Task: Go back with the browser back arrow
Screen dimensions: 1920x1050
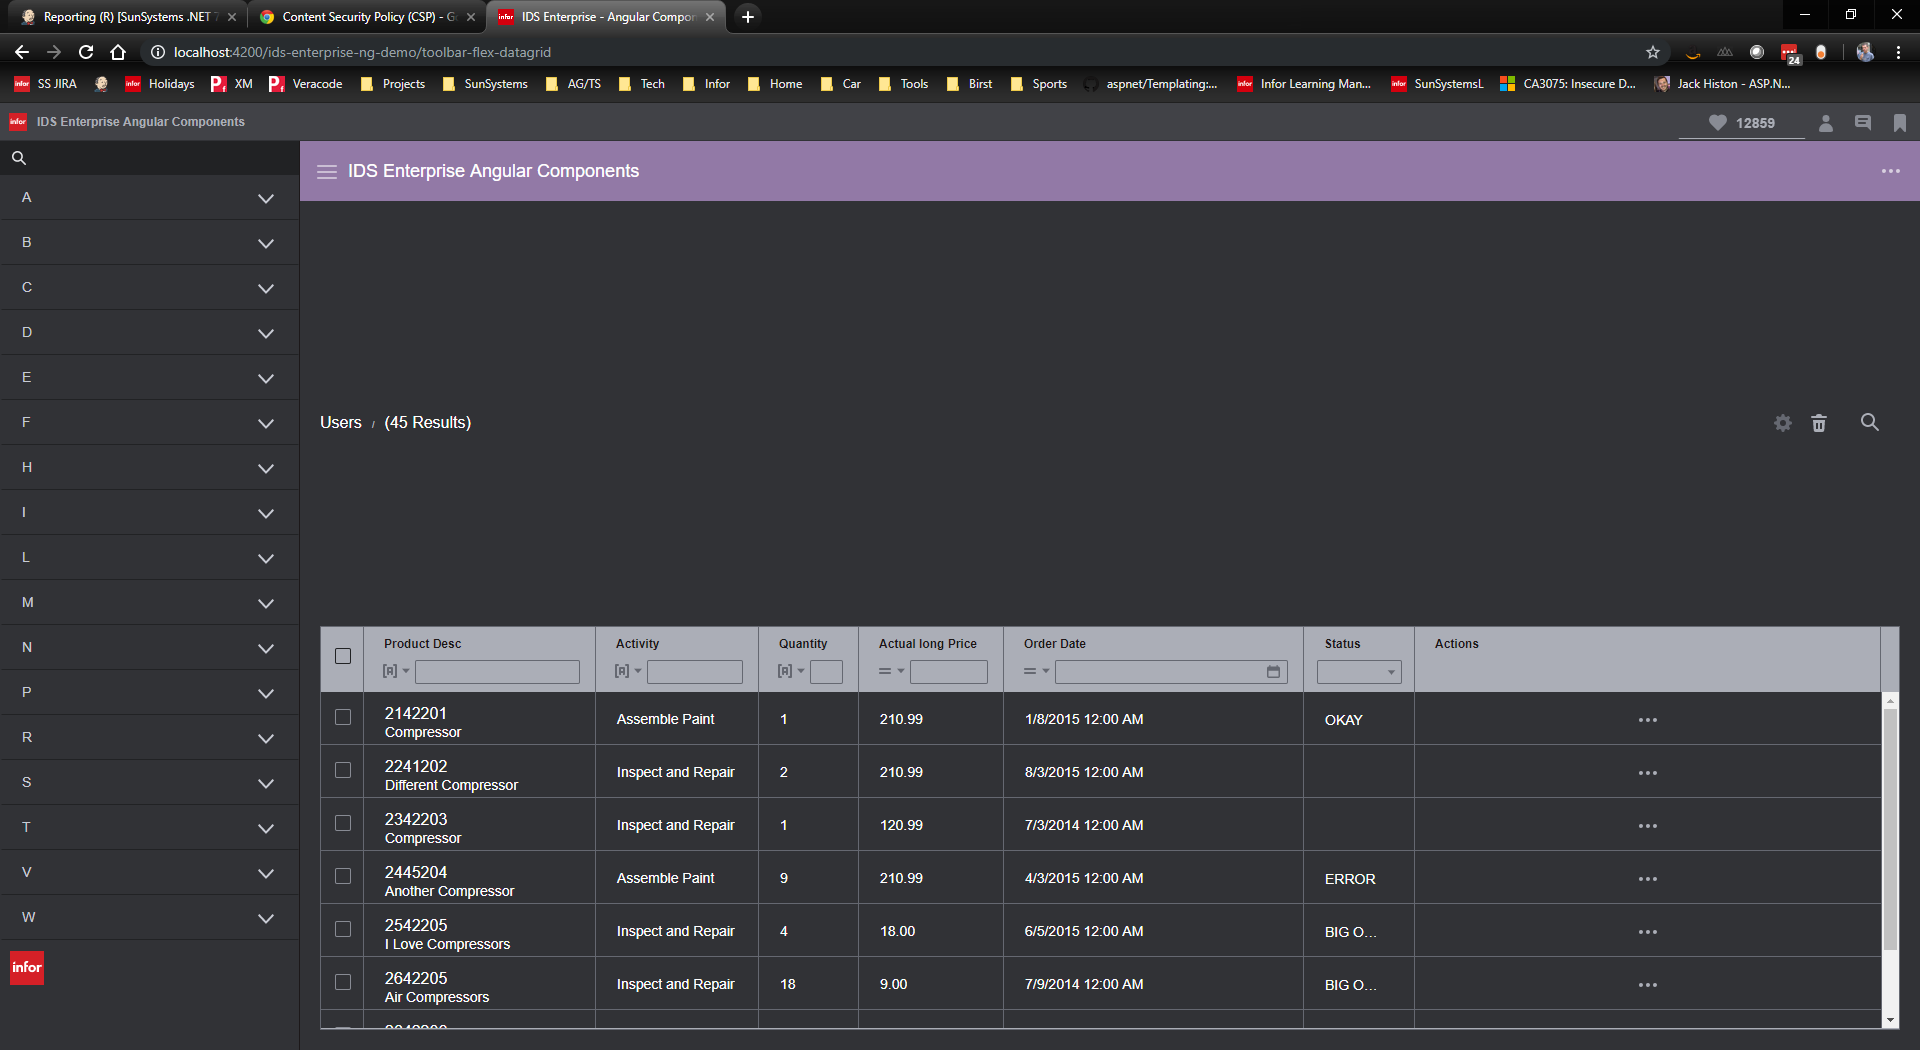Action: pyautogui.click(x=22, y=52)
